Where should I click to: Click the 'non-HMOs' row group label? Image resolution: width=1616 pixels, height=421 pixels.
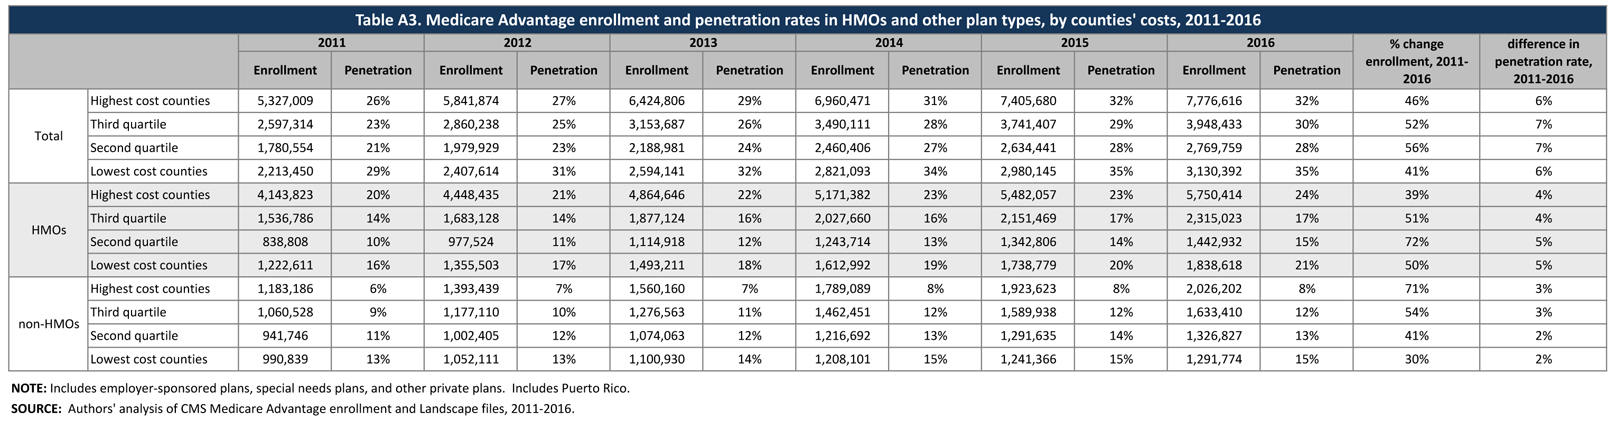point(48,324)
